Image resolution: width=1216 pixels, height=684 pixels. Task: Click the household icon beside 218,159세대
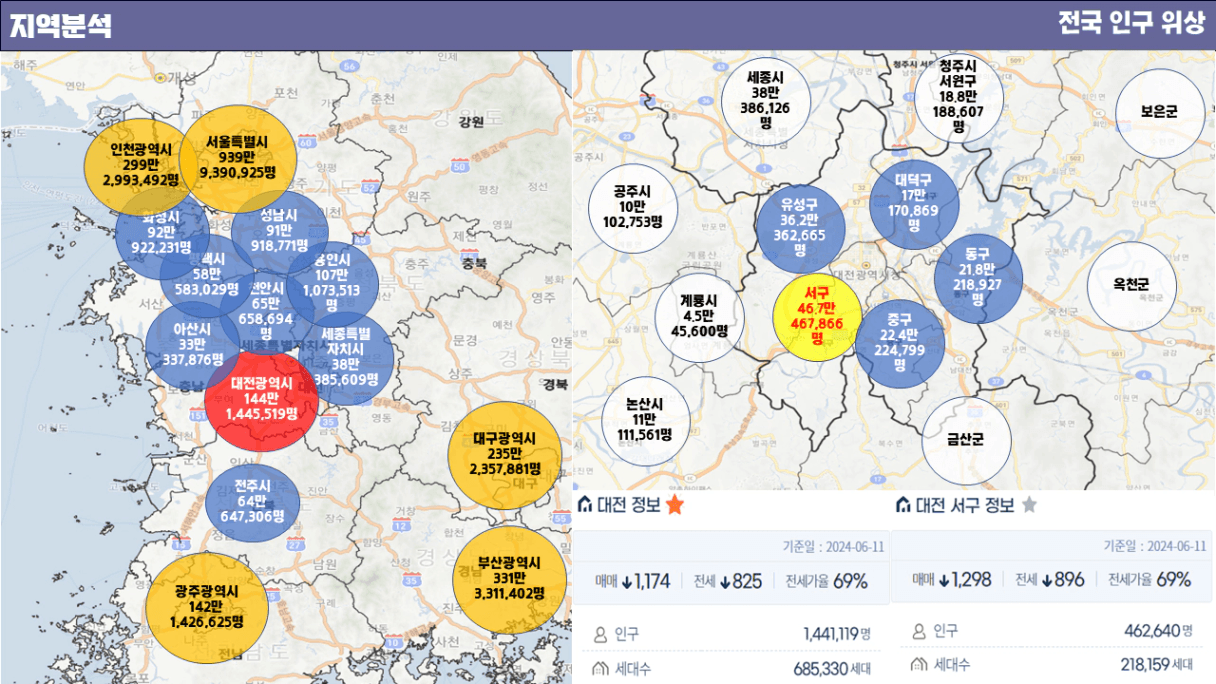(919, 664)
